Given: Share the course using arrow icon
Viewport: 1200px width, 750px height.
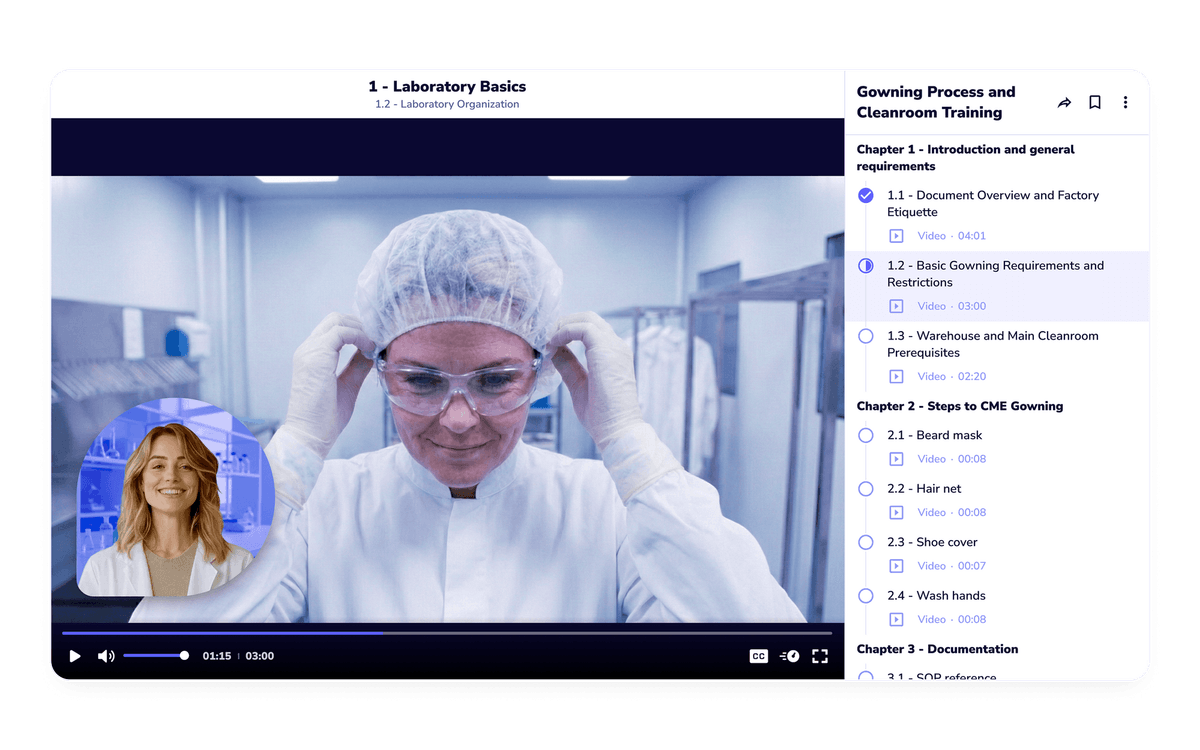Looking at the screenshot, I should tap(1064, 103).
